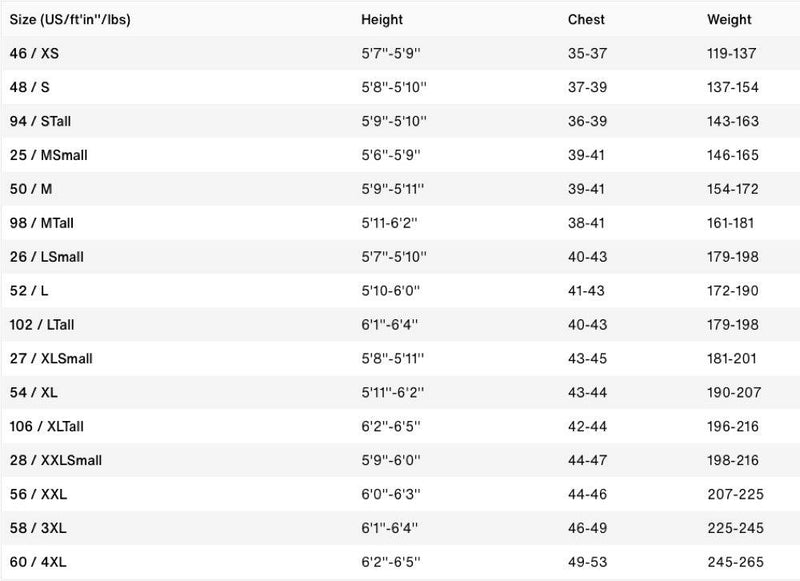Select the 50 / M size label
800x581 pixels.
pyautogui.click(x=30, y=189)
